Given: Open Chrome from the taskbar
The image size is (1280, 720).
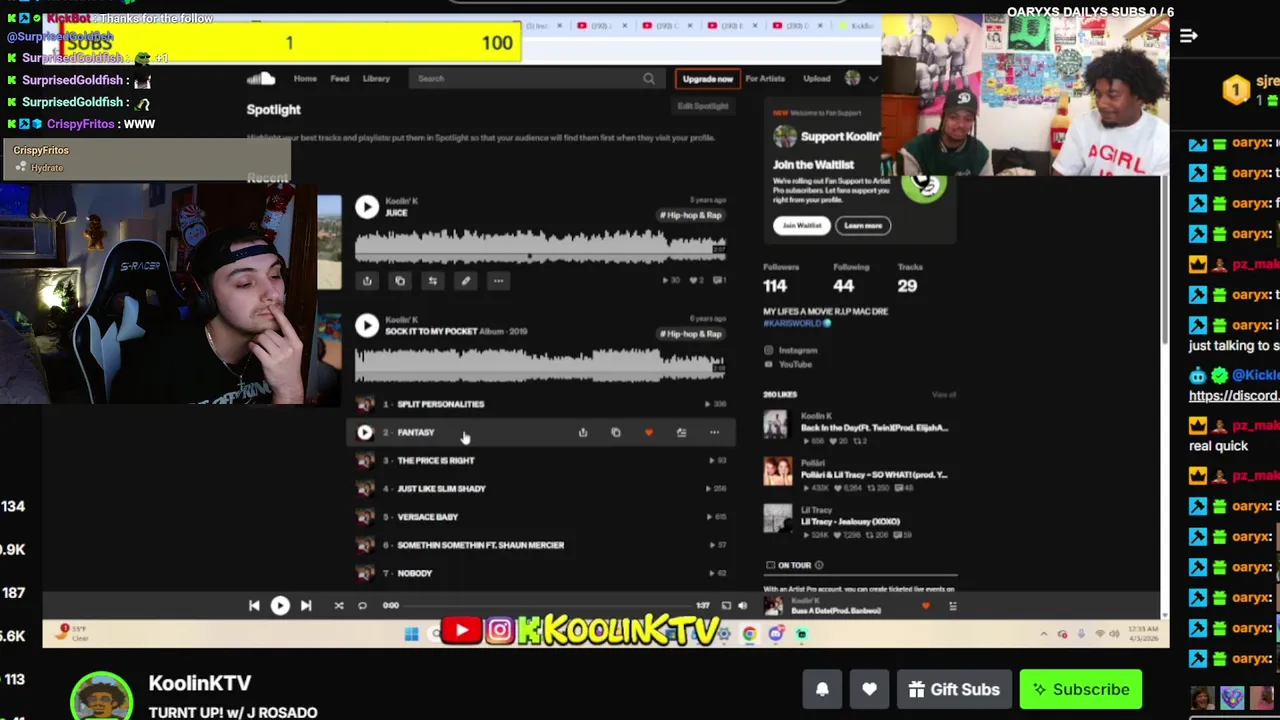Looking at the screenshot, I should click(749, 634).
